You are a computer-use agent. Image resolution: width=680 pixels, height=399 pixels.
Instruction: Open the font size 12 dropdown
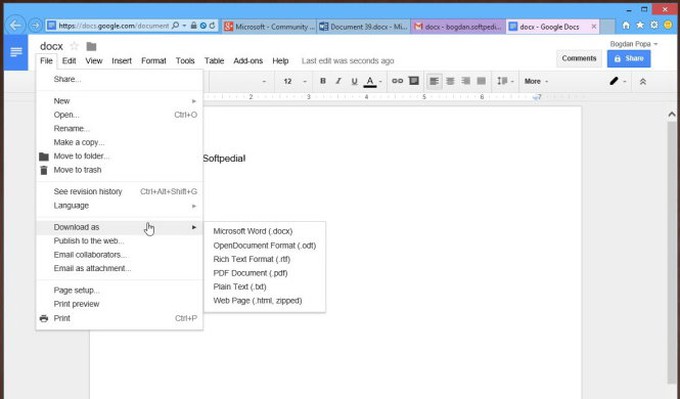pyautogui.click(x=295, y=81)
